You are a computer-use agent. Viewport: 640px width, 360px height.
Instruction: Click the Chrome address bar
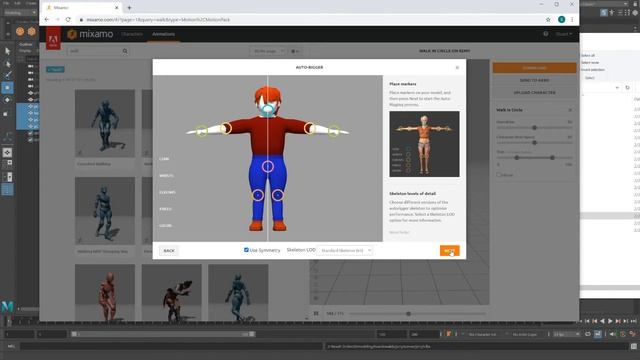(310, 20)
